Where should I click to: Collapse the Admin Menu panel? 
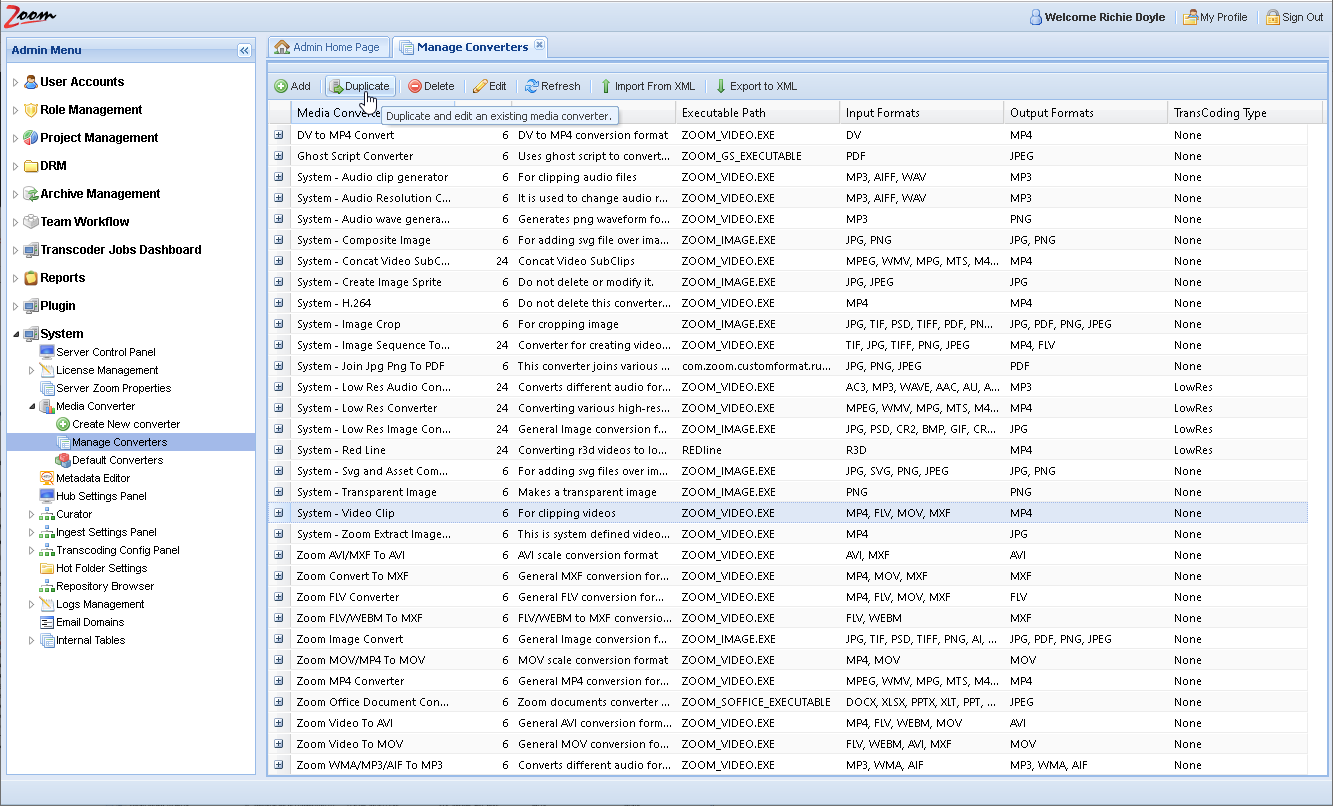click(x=244, y=50)
